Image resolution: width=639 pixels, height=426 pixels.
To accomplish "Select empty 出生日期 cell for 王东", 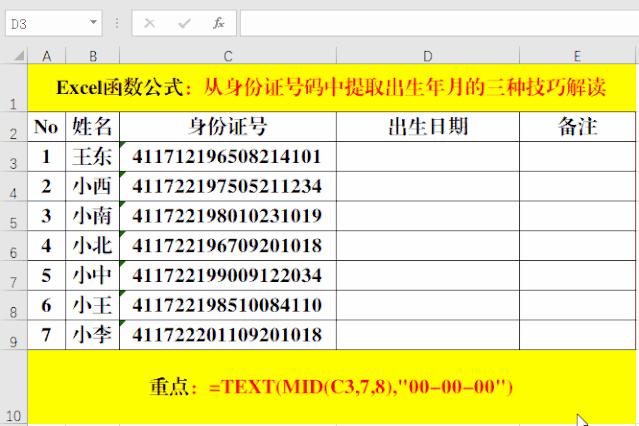I will tap(427, 157).
